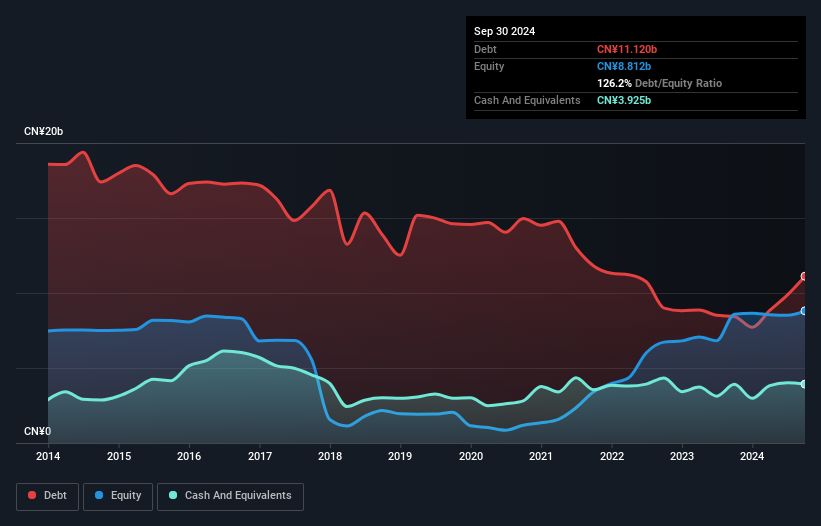Click the 2016 x-axis label
This screenshot has width=821, height=526.
pyautogui.click(x=189, y=456)
